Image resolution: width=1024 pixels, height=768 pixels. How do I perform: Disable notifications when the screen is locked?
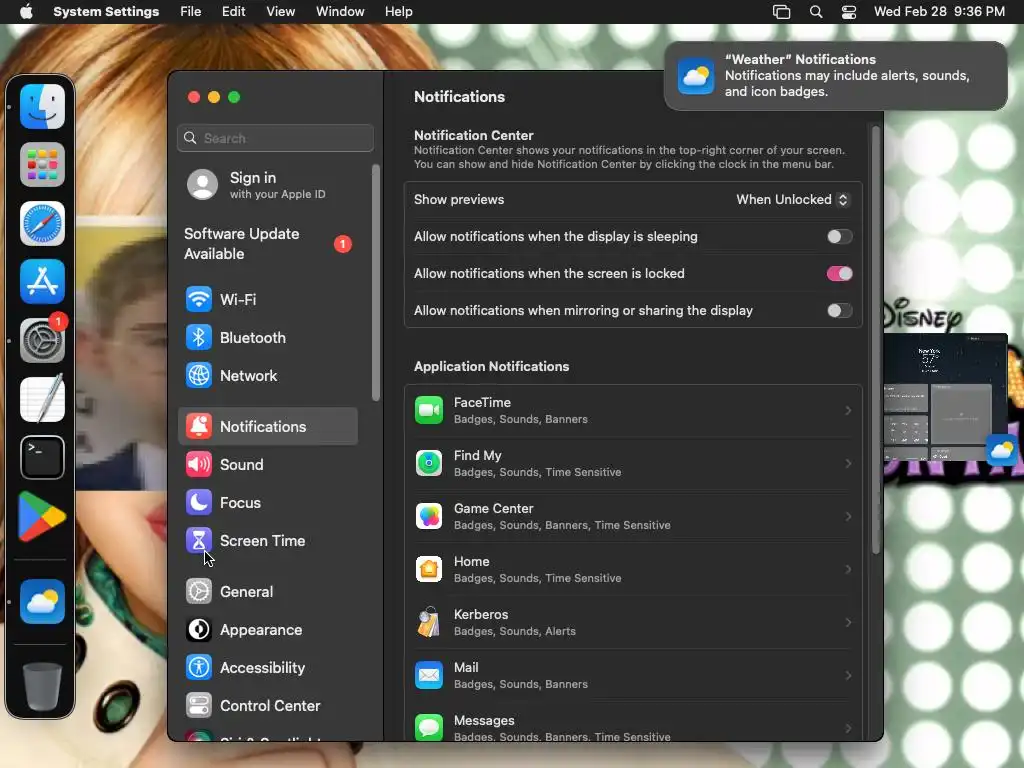pyautogui.click(x=839, y=274)
